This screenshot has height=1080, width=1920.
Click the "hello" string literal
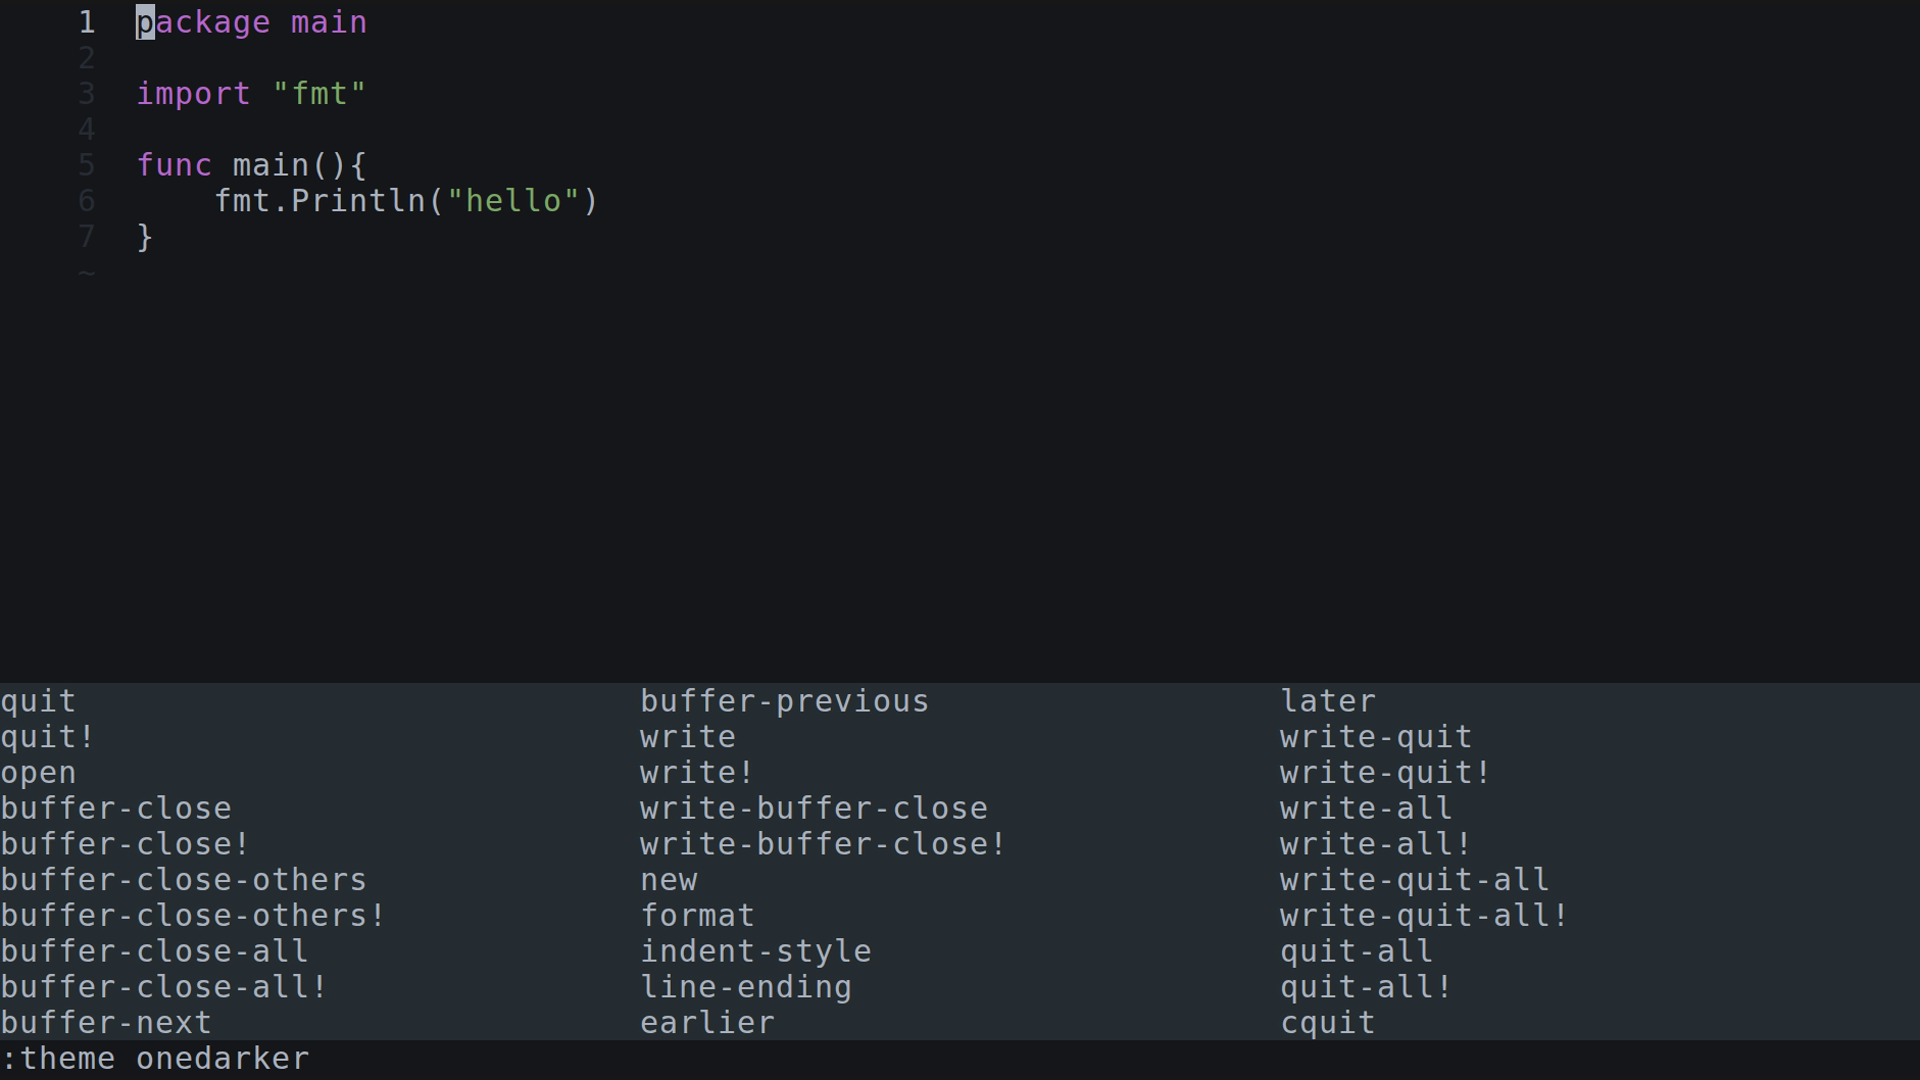point(513,201)
